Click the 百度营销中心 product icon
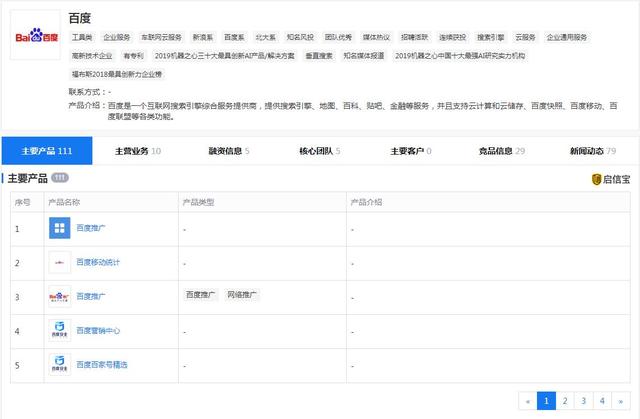Image resolution: width=640 pixels, height=419 pixels. click(x=59, y=330)
